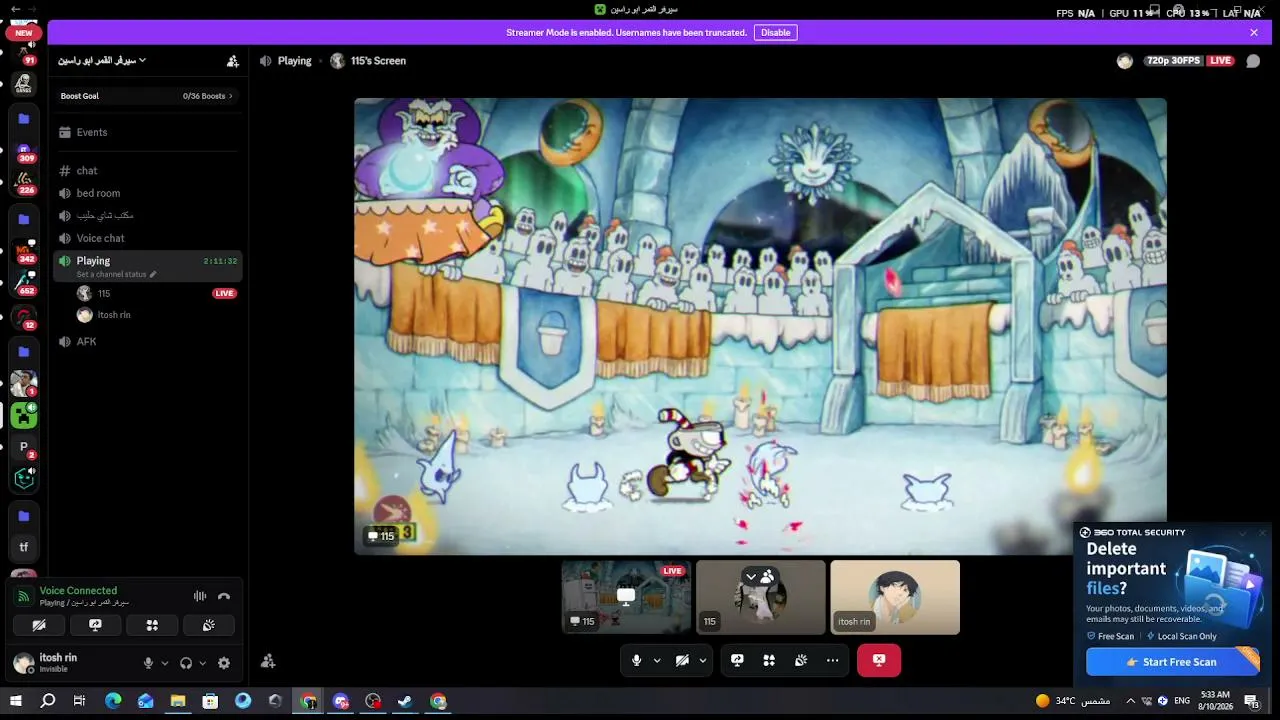The height and width of the screenshot is (720, 1280).
Task: Click the share screen button in voice panel
Action: coord(95,625)
